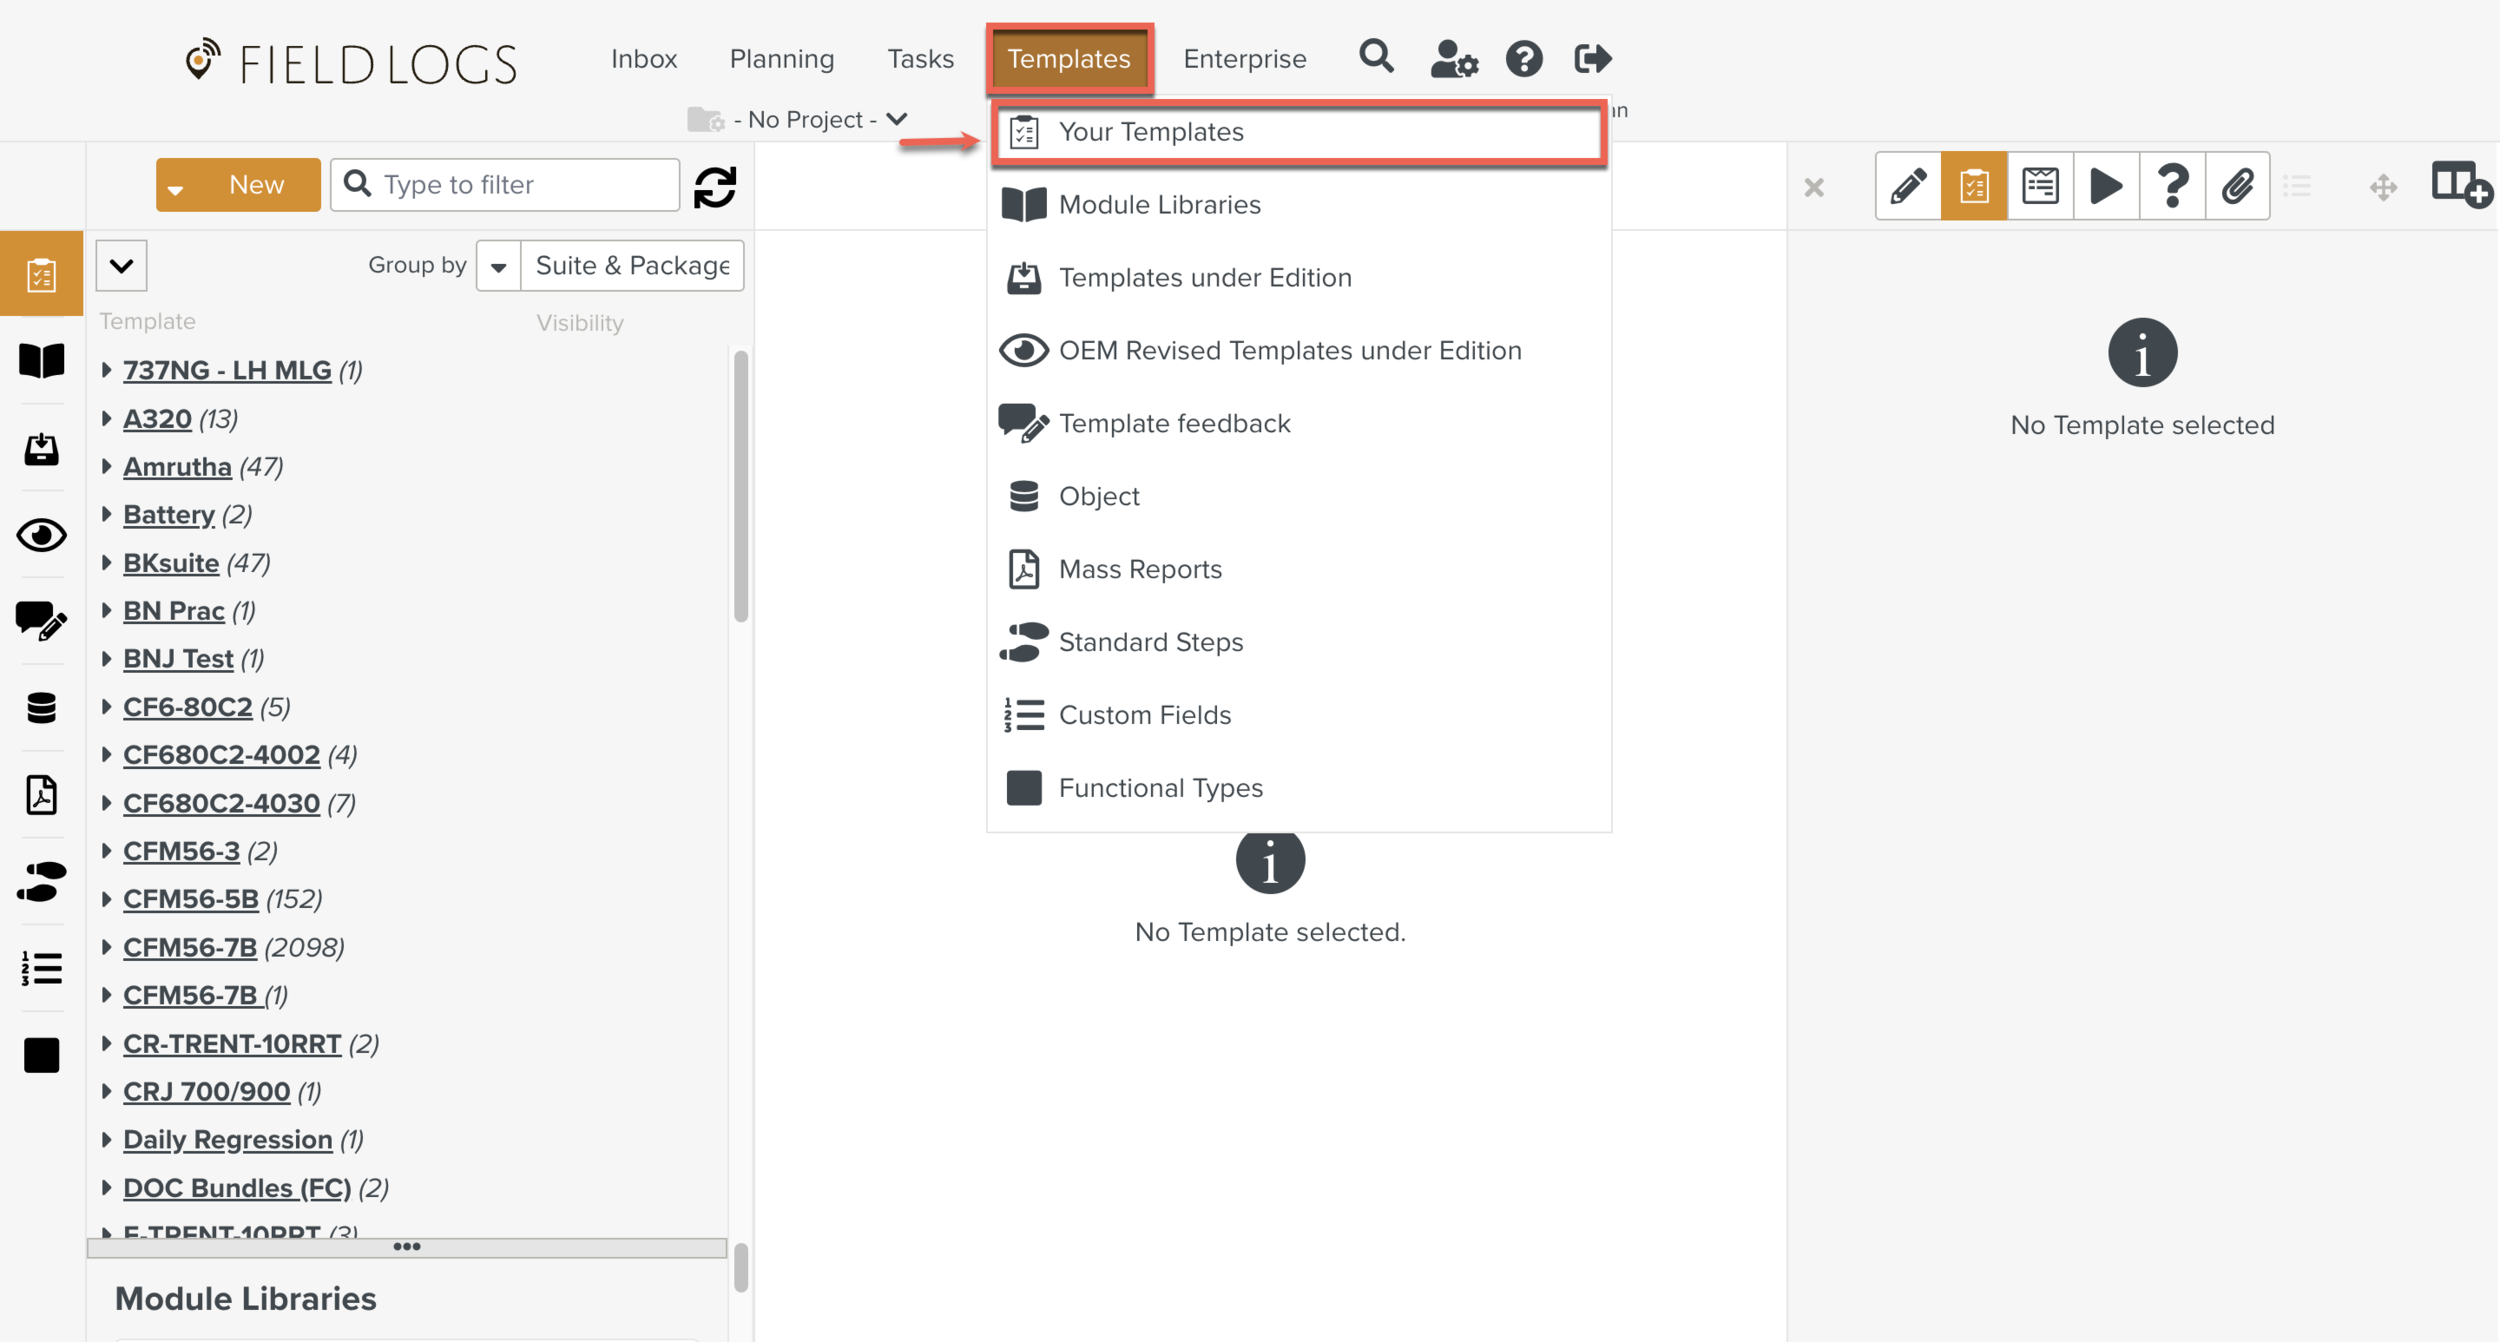The width and height of the screenshot is (2500, 1342).
Task: Select Custom Fields from the menu
Action: [x=1300, y=715]
